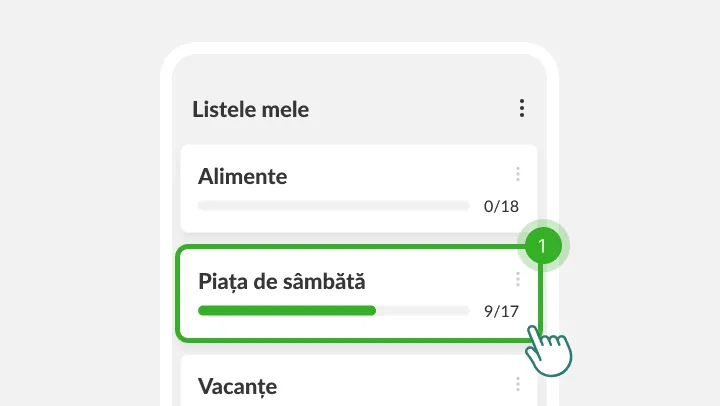Click the green highlight border of selected card

point(359,340)
